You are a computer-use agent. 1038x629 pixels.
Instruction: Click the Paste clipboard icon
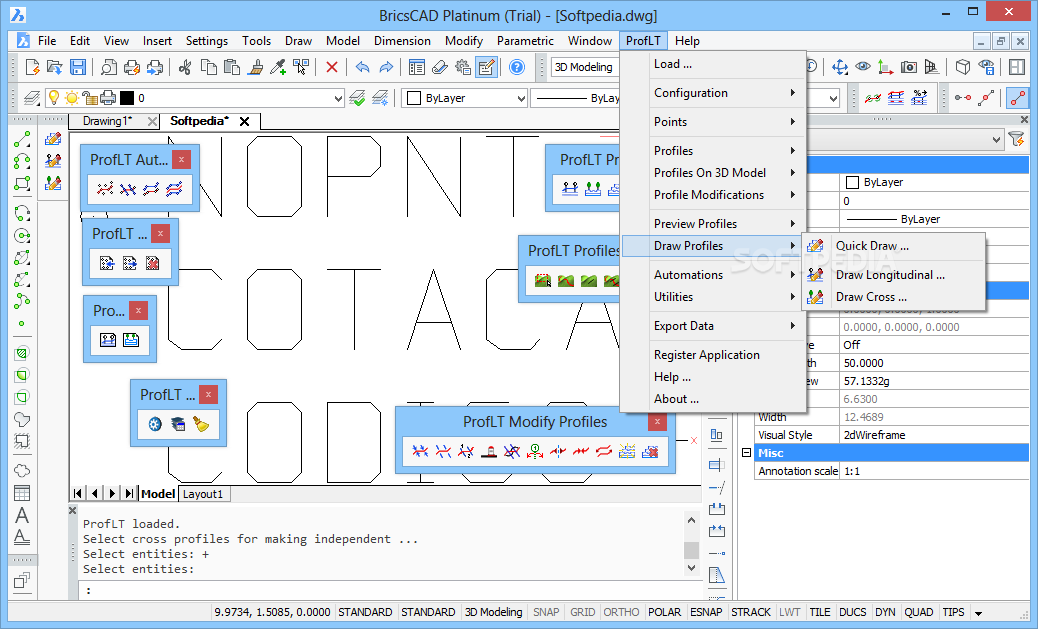(232, 67)
